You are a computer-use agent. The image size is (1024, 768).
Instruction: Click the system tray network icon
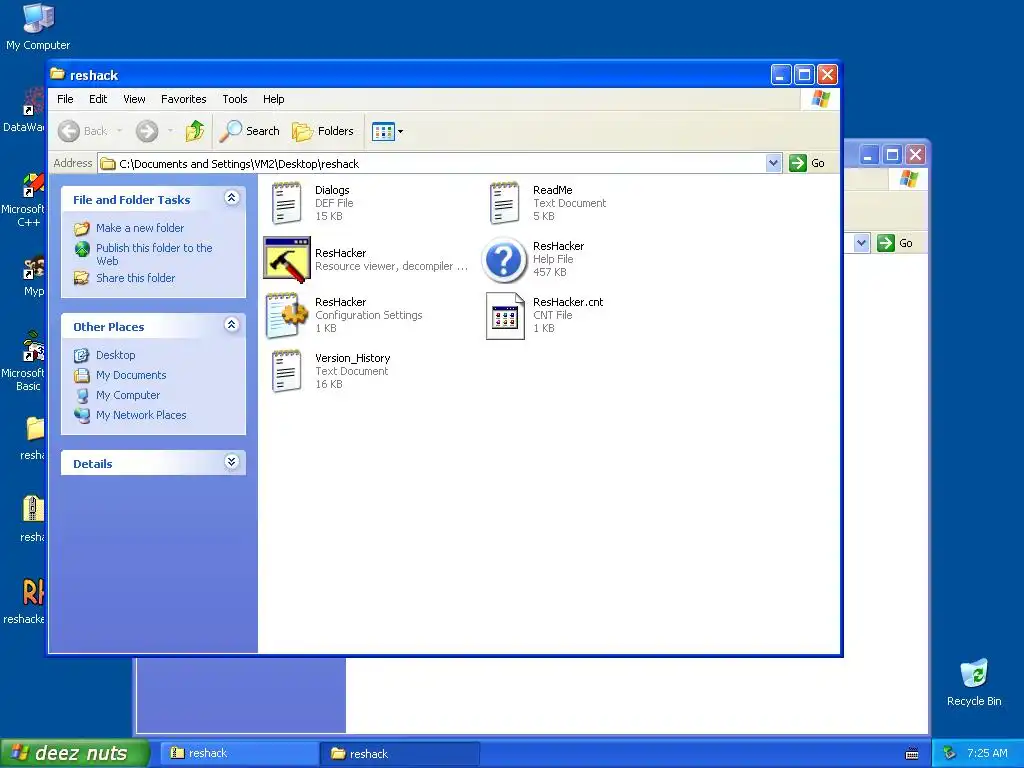pyautogui.click(x=950, y=754)
